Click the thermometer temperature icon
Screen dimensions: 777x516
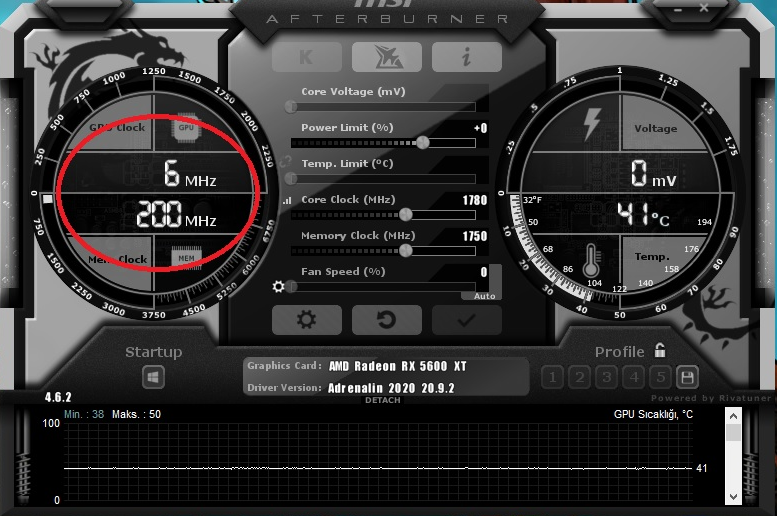pyautogui.click(x=591, y=260)
